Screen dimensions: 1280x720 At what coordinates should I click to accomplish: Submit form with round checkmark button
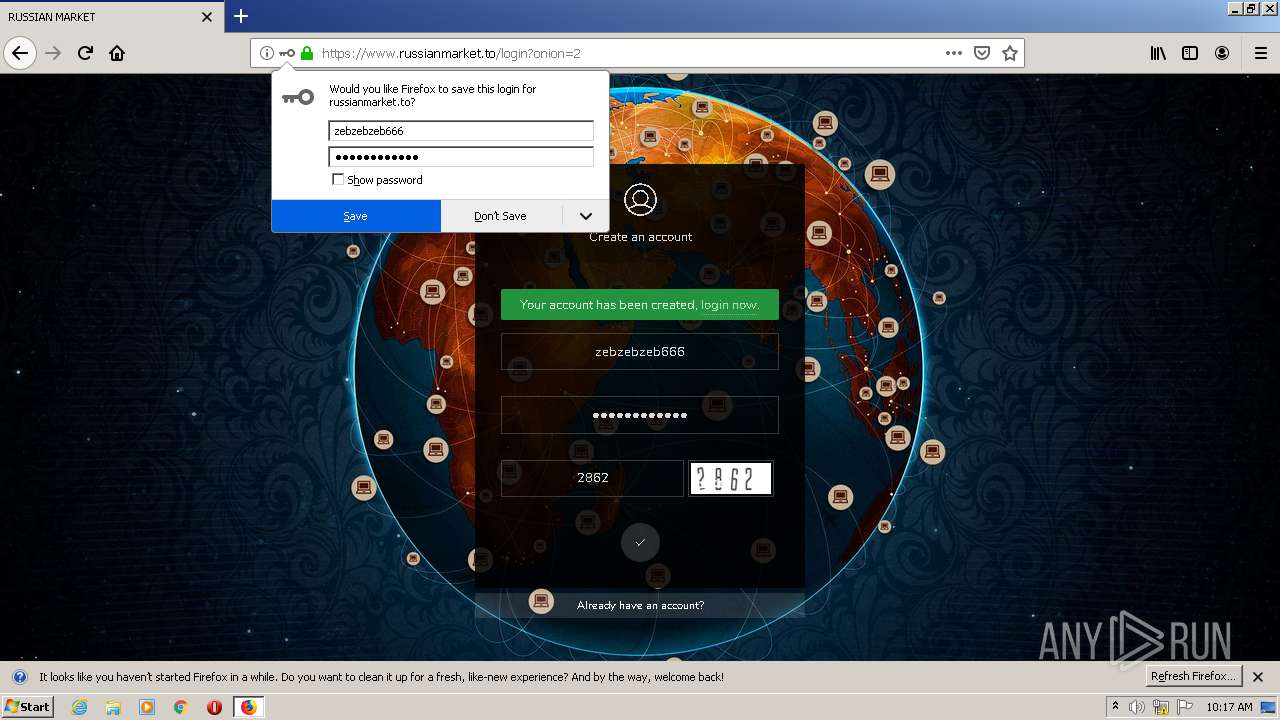[x=640, y=542]
